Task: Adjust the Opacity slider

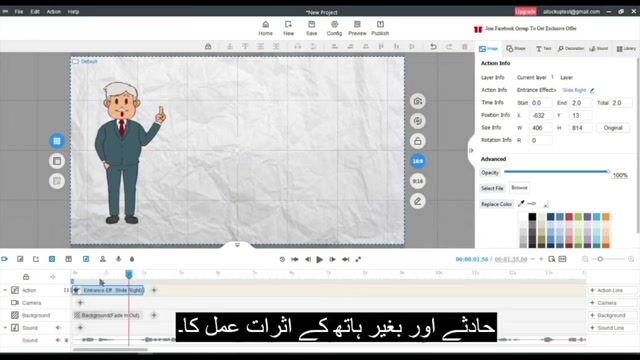Action: point(557,172)
